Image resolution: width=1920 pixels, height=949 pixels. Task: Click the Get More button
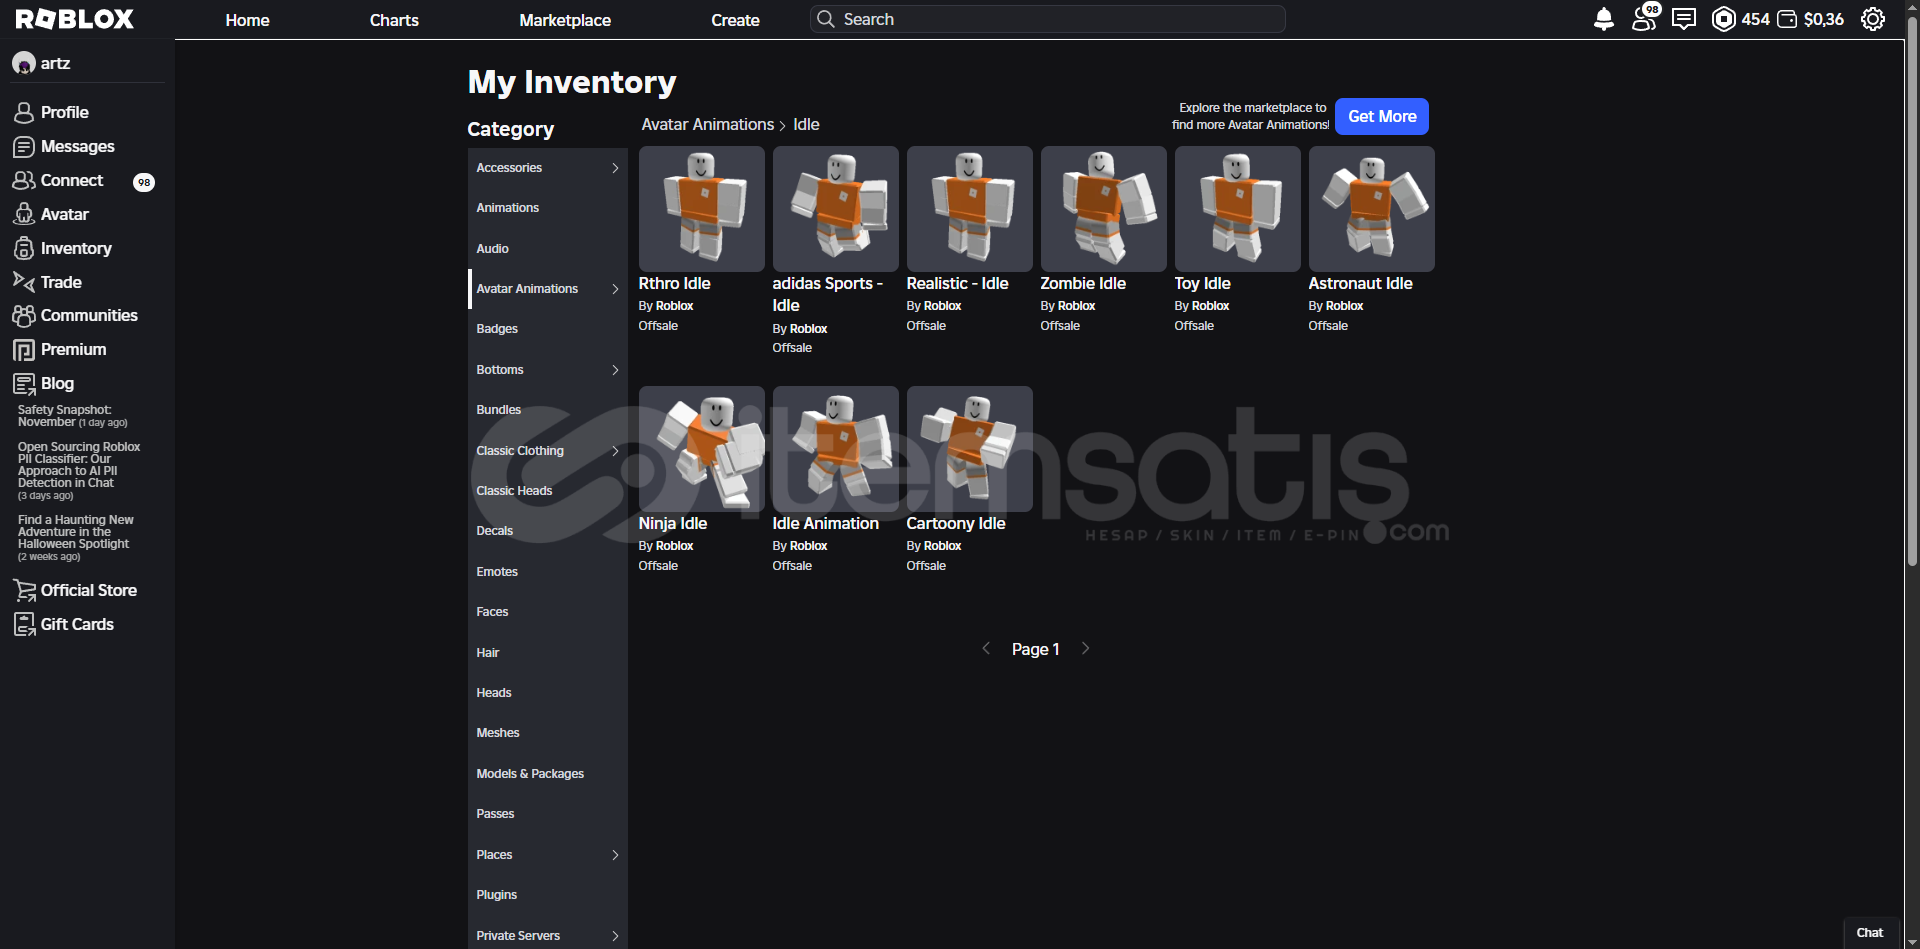click(x=1382, y=116)
